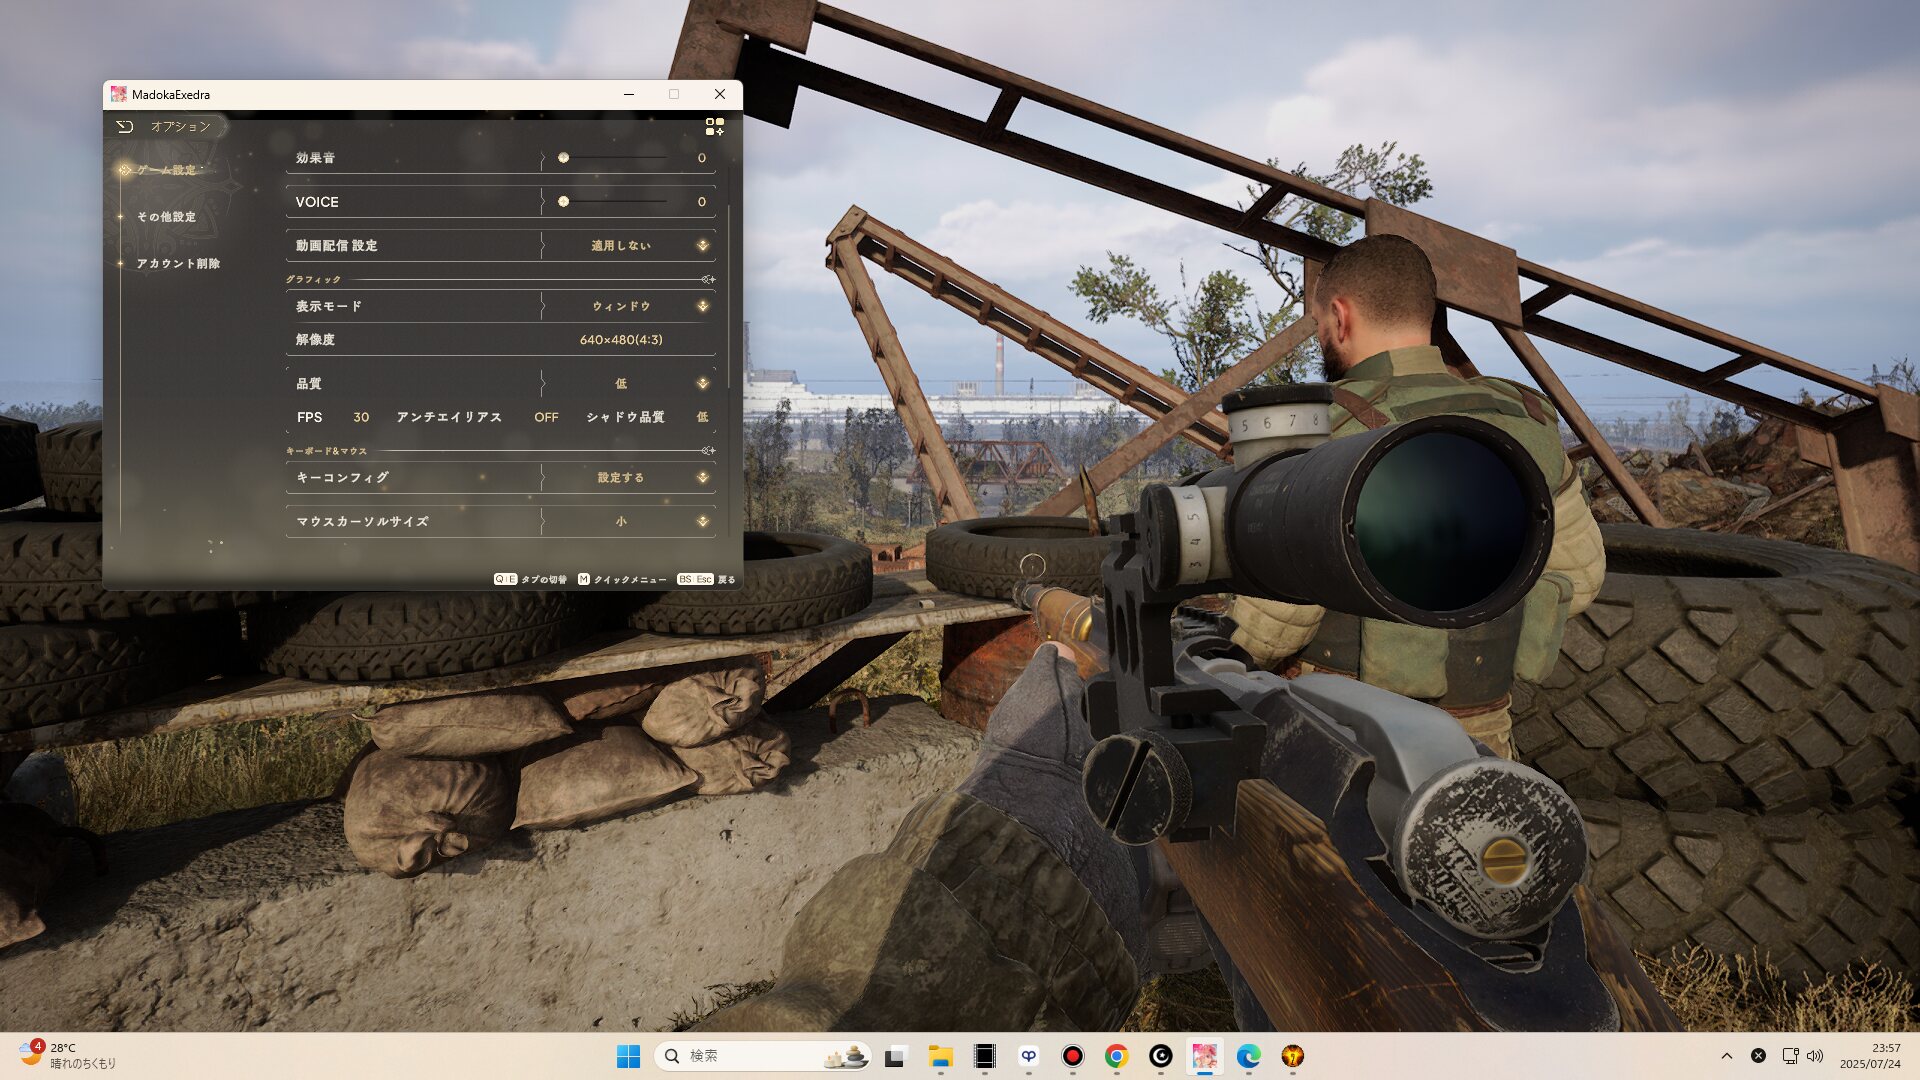Viewport: 1920px width, 1080px height.
Task: Click the Microsoft Edge taskbar icon
Action: (1248, 1056)
